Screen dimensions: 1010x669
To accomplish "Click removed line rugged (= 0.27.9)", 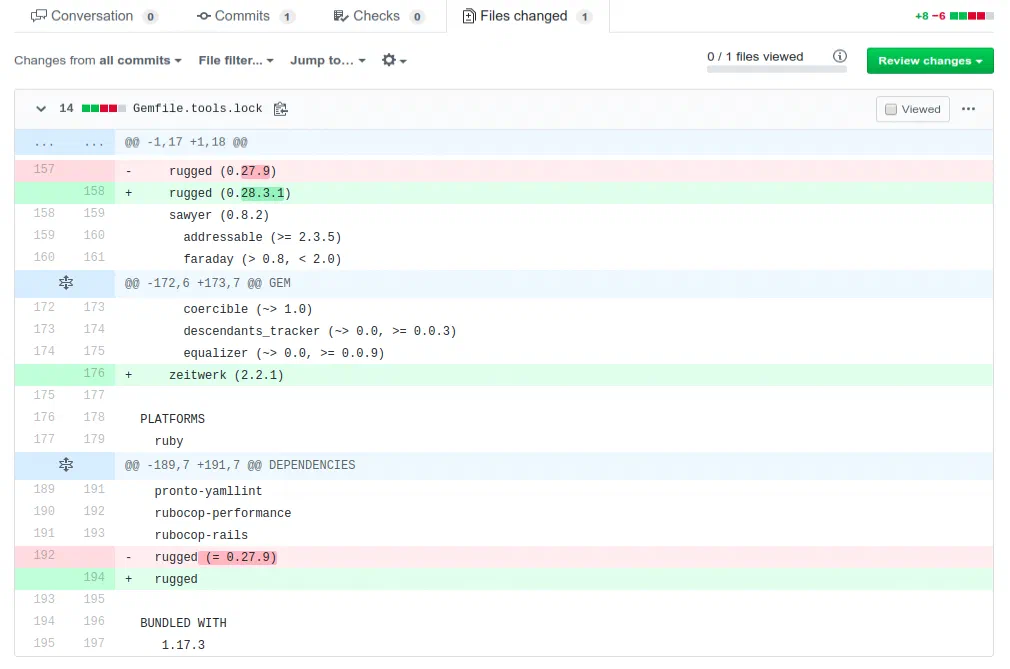I will (x=504, y=557).
